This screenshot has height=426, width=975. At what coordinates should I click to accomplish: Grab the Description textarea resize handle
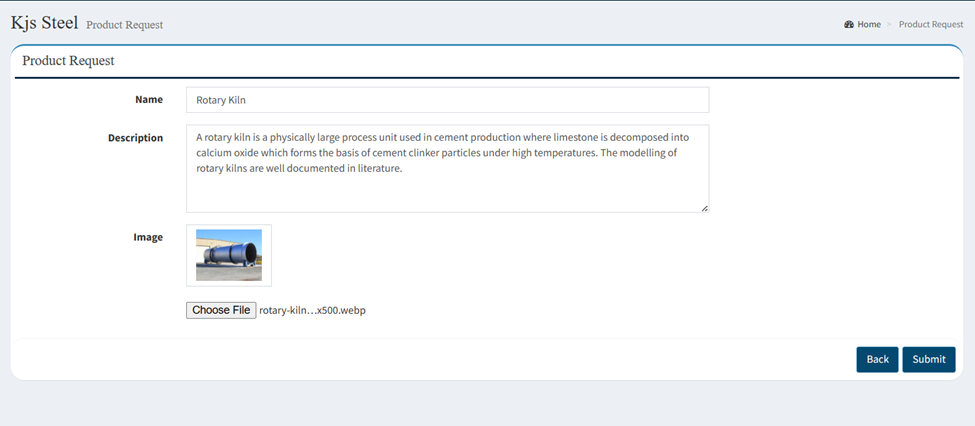pos(705,208)
